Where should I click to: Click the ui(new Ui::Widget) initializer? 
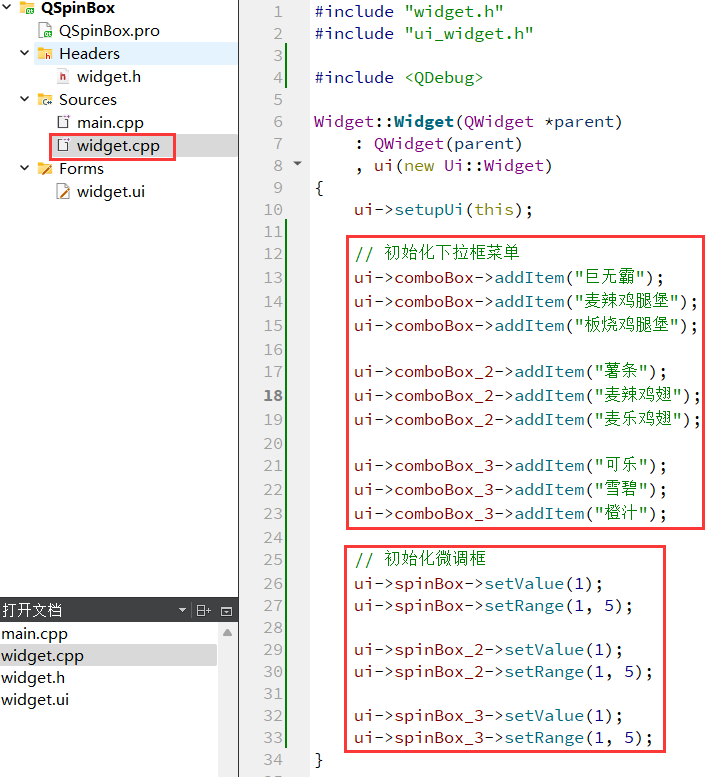click(x=463, y=166)
